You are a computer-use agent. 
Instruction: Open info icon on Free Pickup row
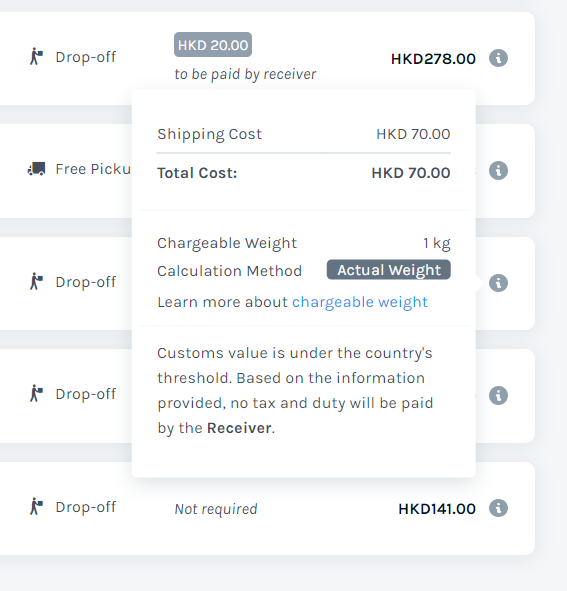498,170
